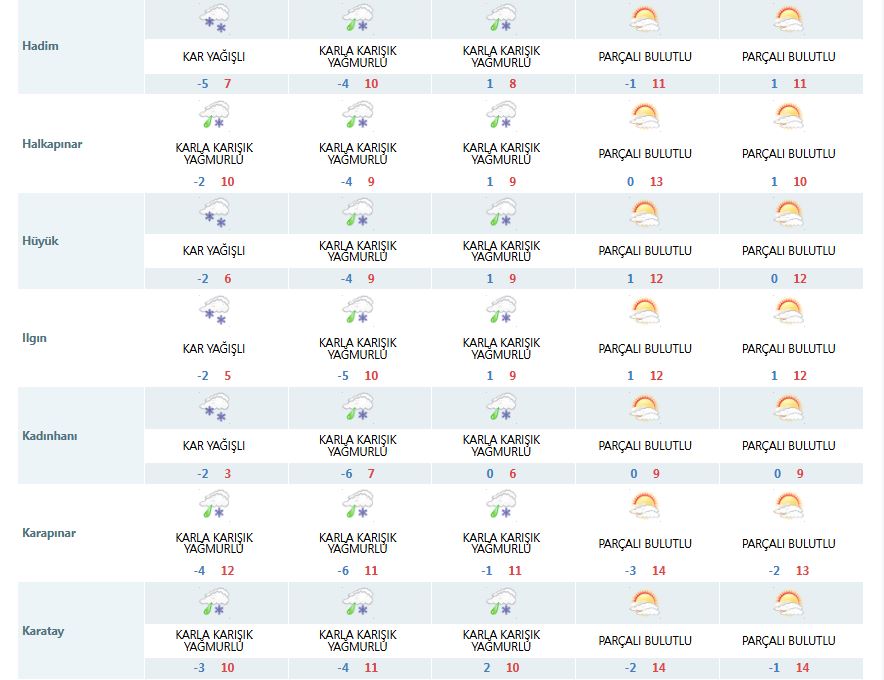884x680 pixels.
Task: Click the -6 11 temperatures in Karapınar row
Action: coord(358,571)
